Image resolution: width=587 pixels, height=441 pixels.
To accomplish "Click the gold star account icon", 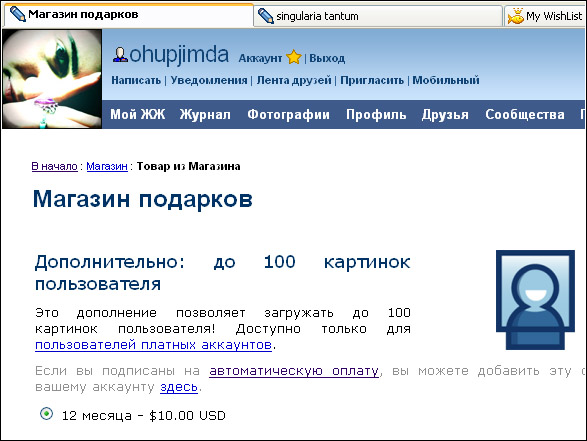I will pyautogui.click(x=294, y=58).
